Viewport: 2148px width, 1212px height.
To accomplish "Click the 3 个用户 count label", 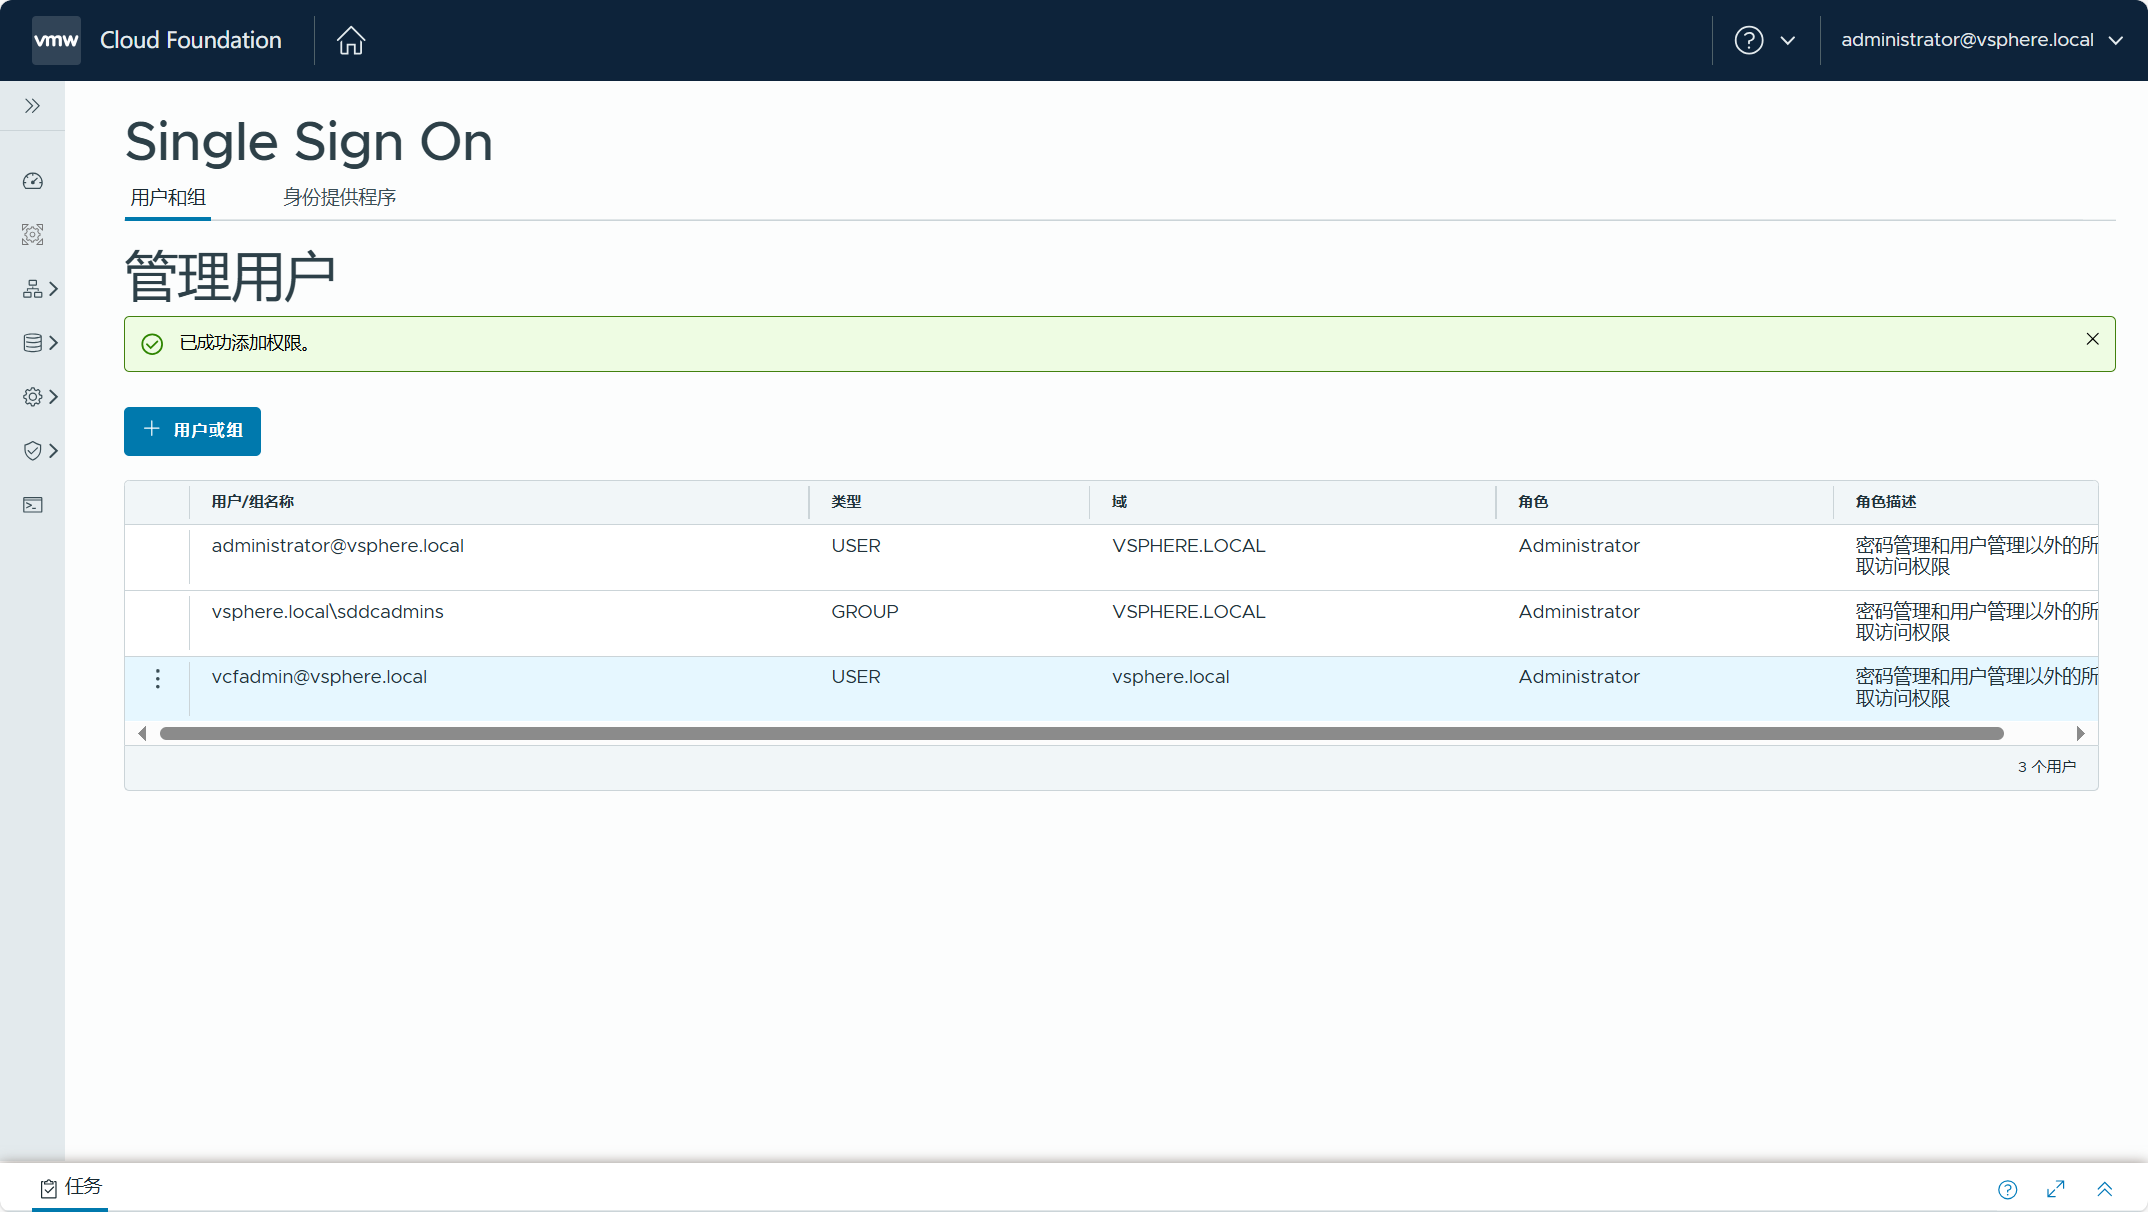I will pos(2047,767).
